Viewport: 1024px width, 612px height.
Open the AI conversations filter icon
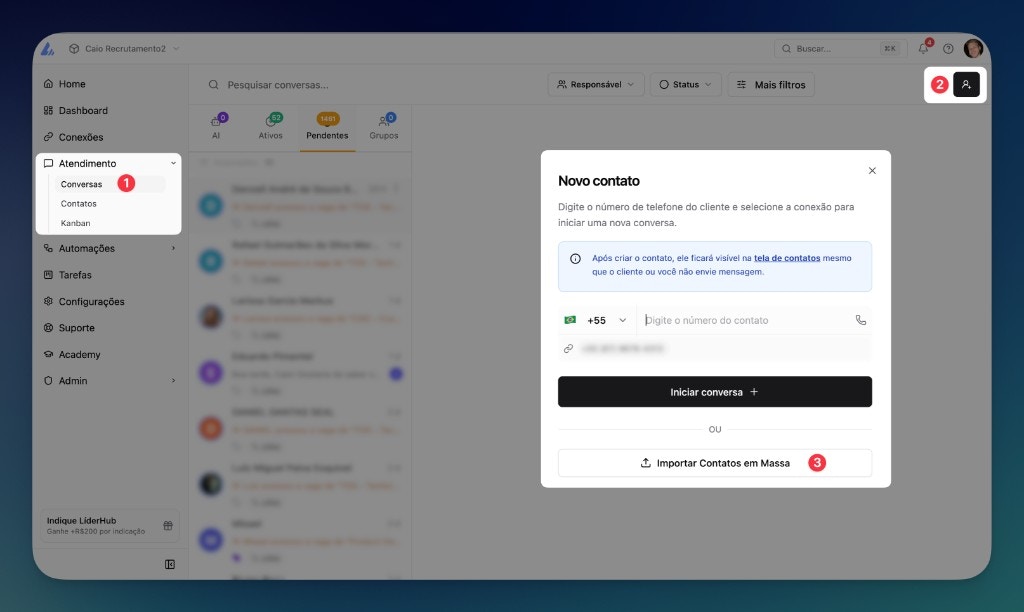[215, 120]
